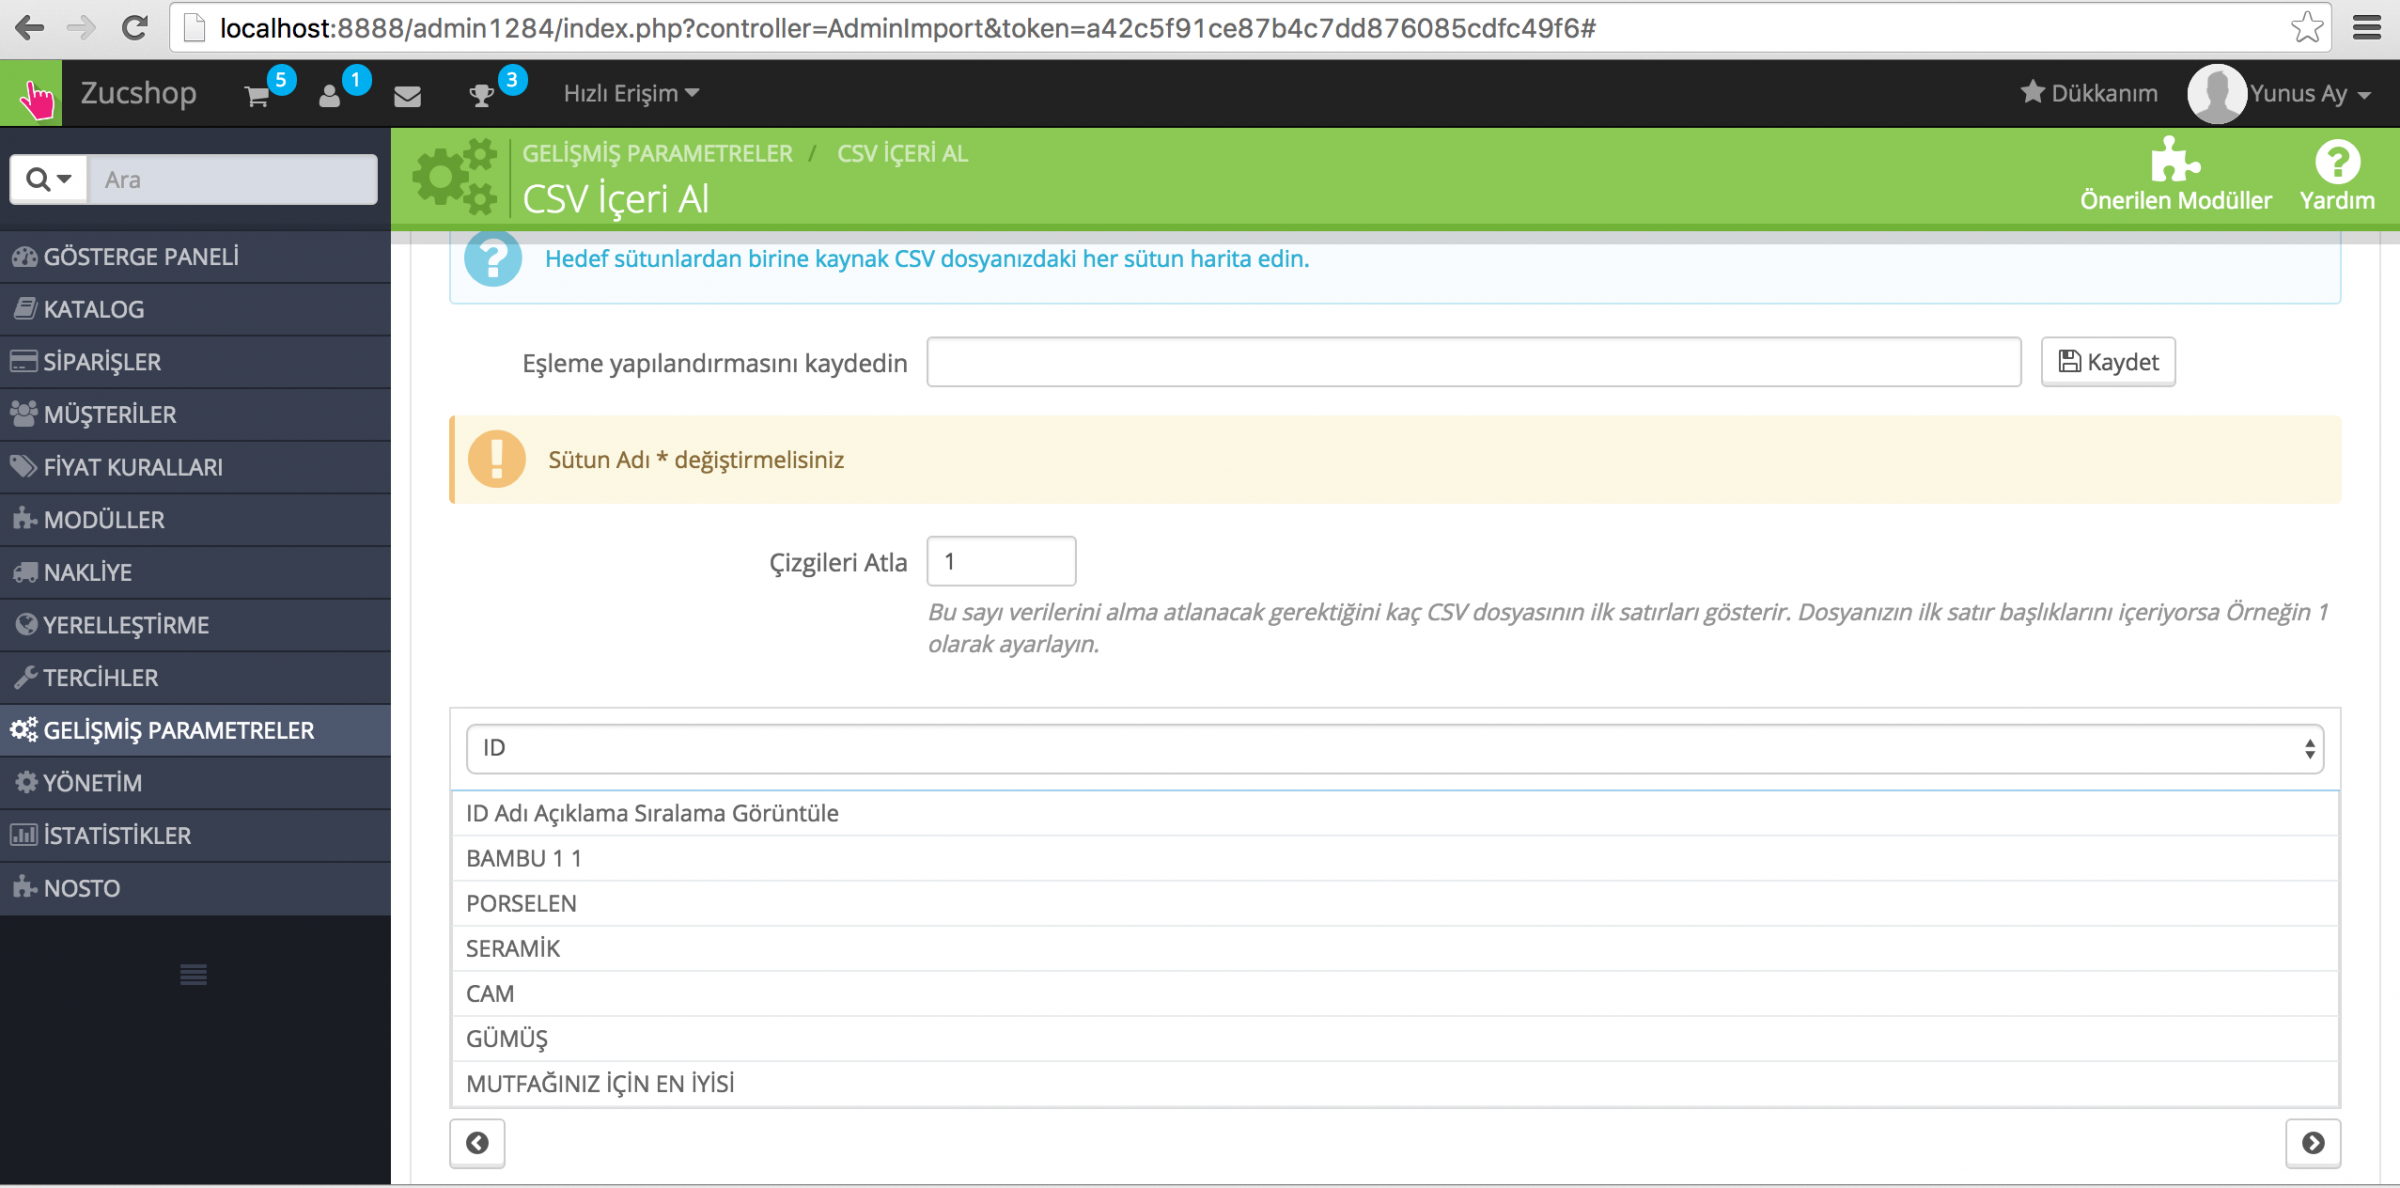Open the Dükkanım shop link
The height and width of the screenshot is (1188, 2400).
[x=2088, y=93]
